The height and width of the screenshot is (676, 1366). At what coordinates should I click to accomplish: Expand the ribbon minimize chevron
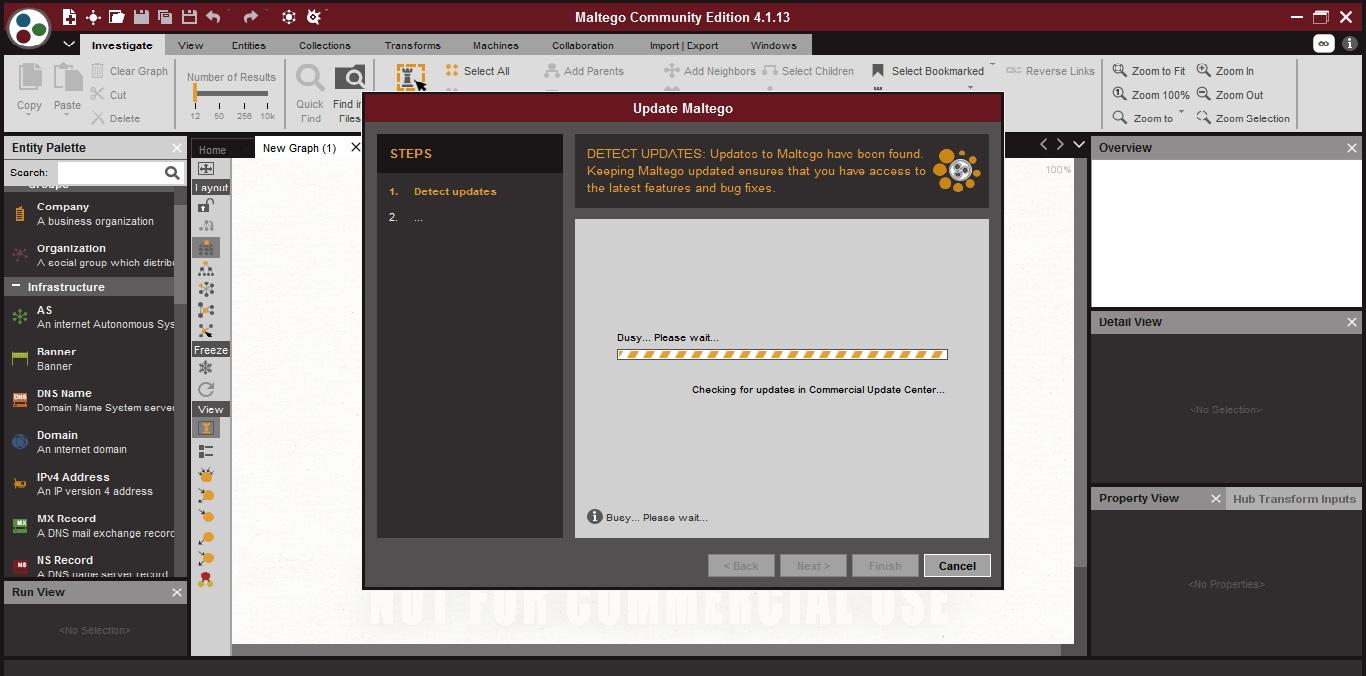[x=69, y=45]
